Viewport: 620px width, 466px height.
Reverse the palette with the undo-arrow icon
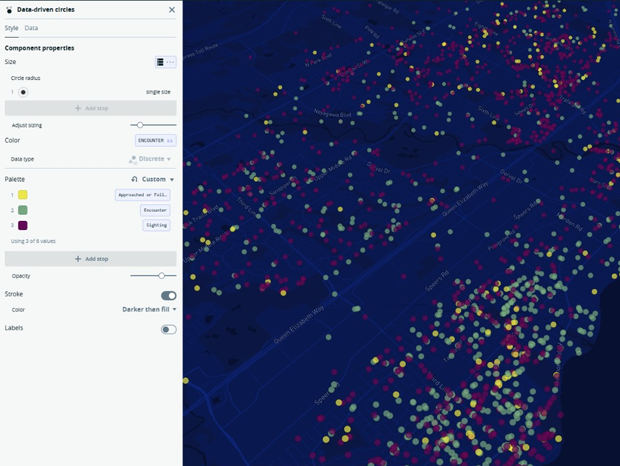click(x=134, y=179)
